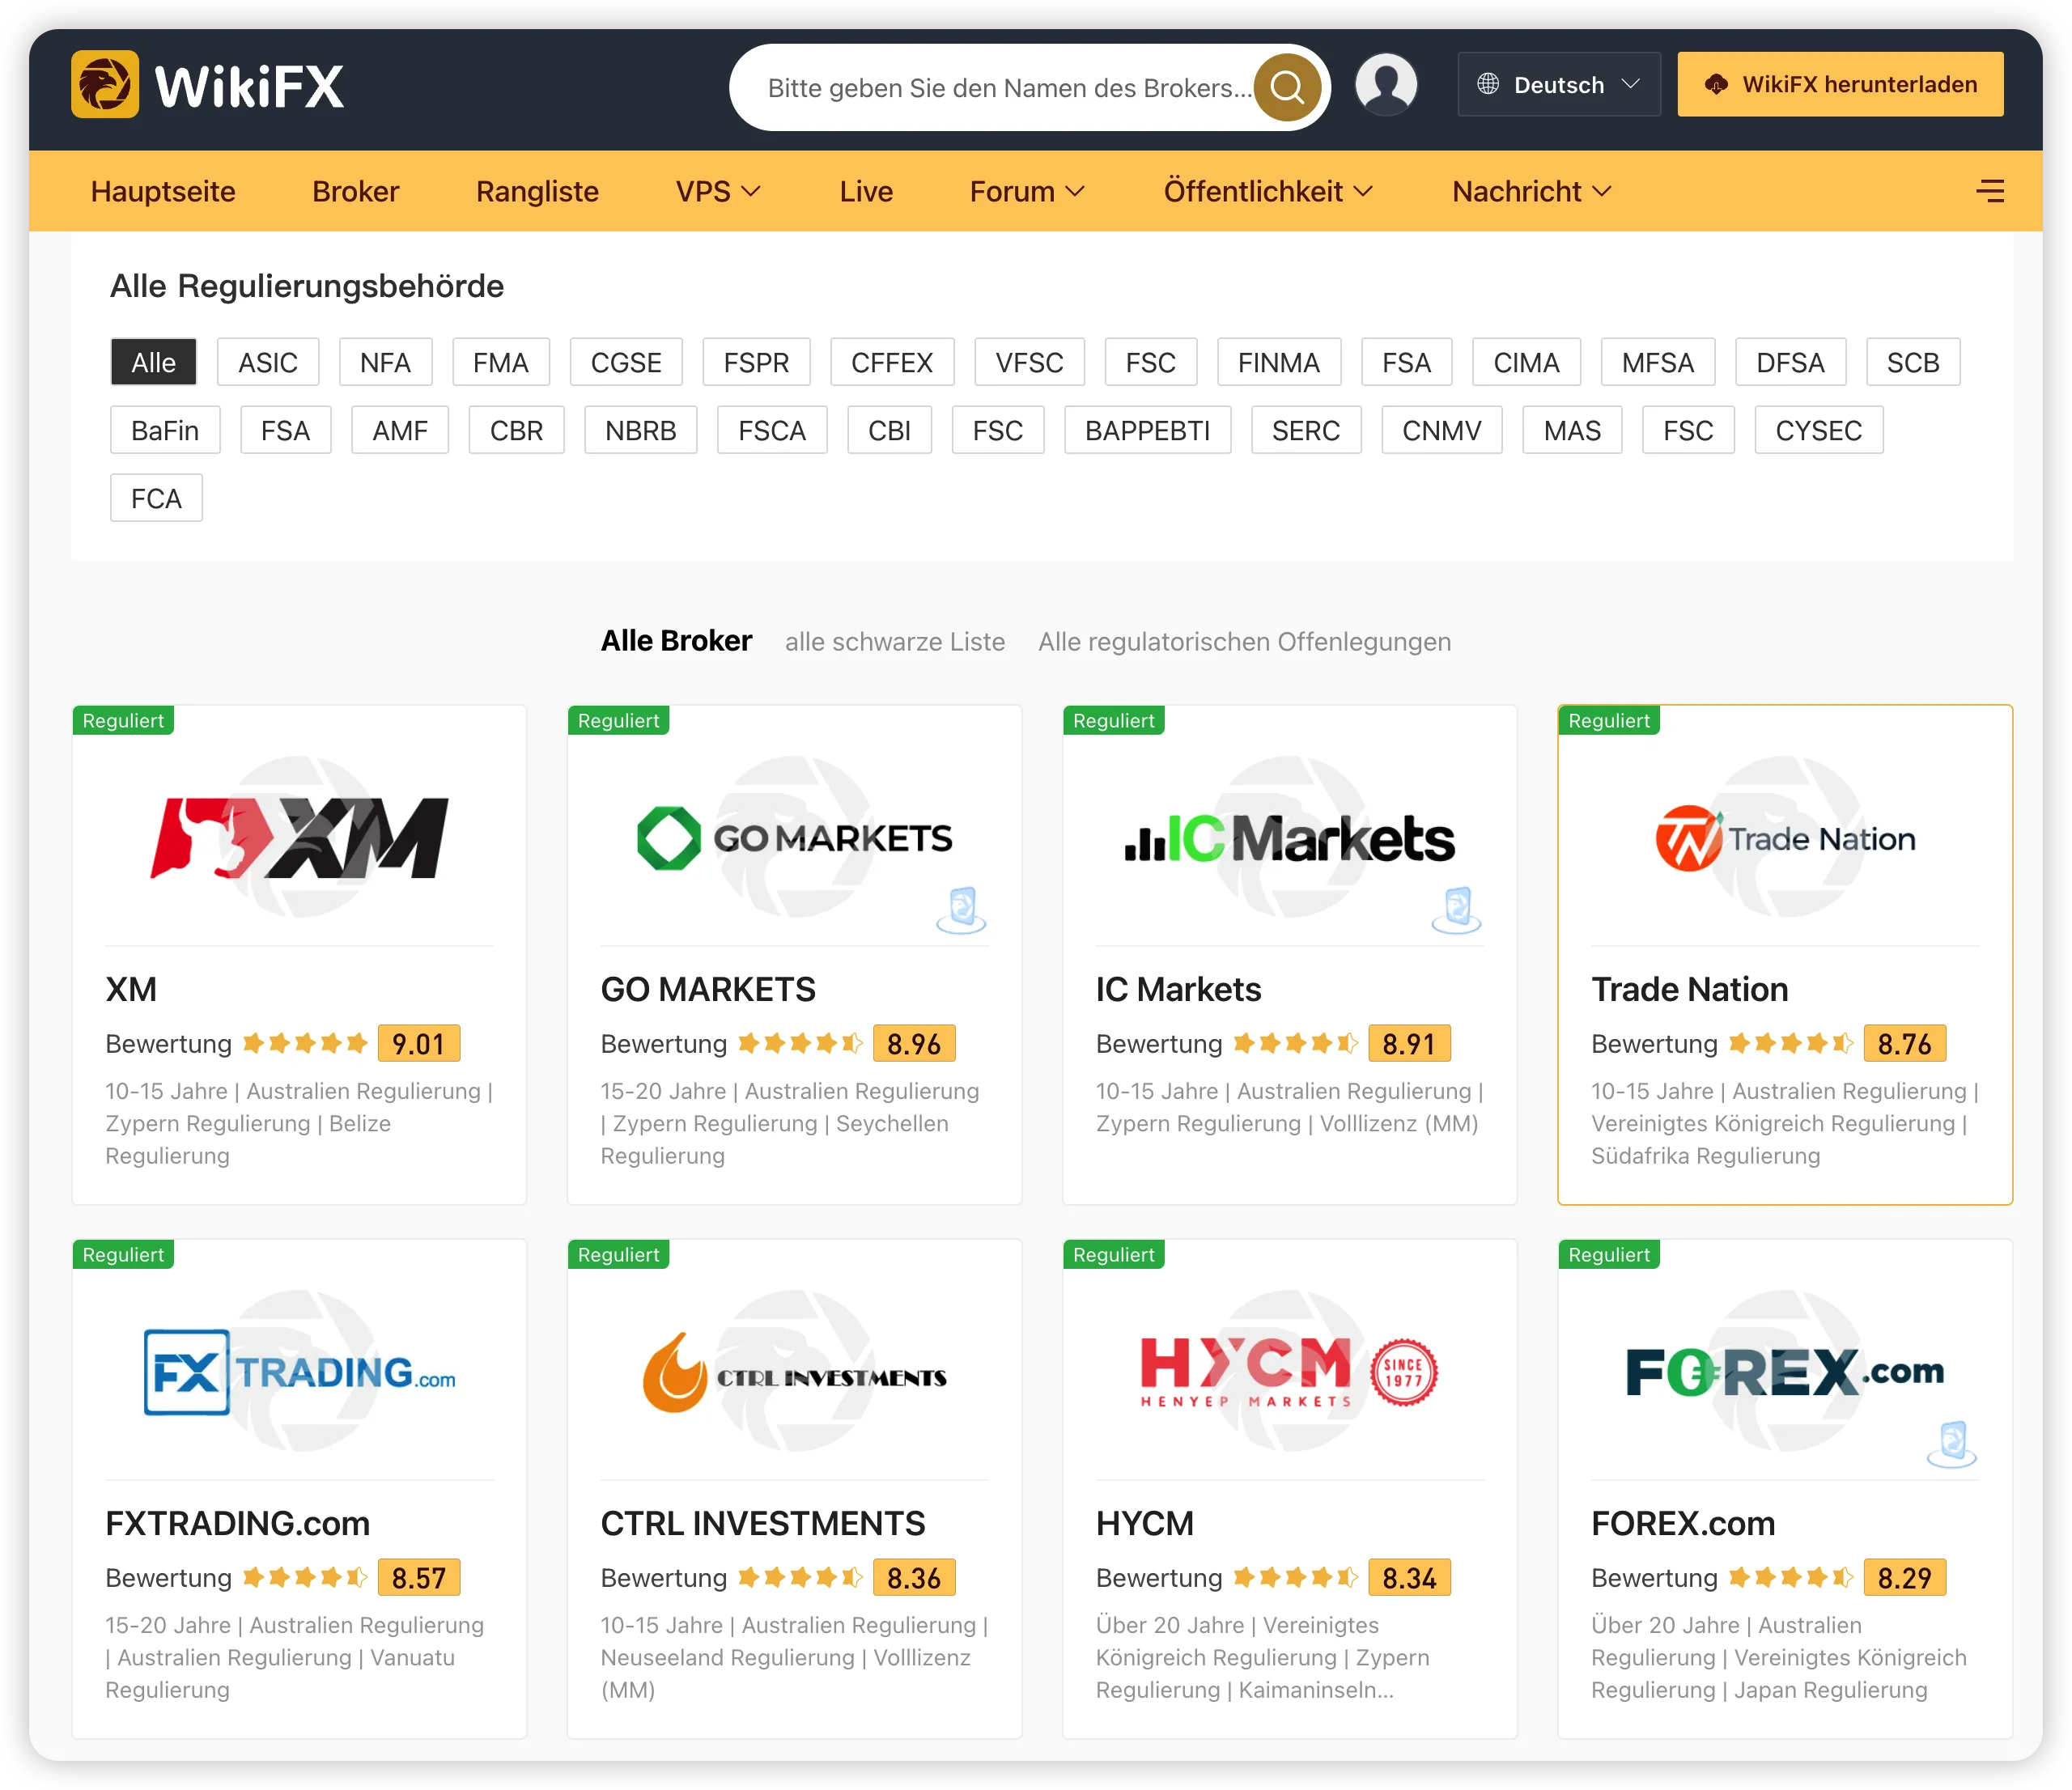The height and width of the screenshot is (1790, 2072).
Task: Open the Deutsch language dropdown
Action: [1559, 85]
